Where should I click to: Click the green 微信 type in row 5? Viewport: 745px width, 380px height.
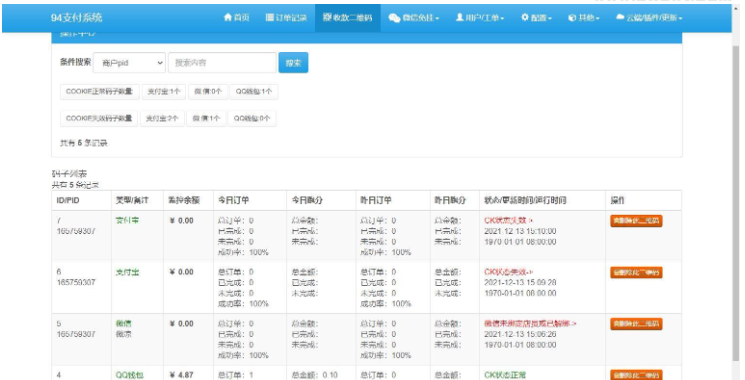point(124,323)
